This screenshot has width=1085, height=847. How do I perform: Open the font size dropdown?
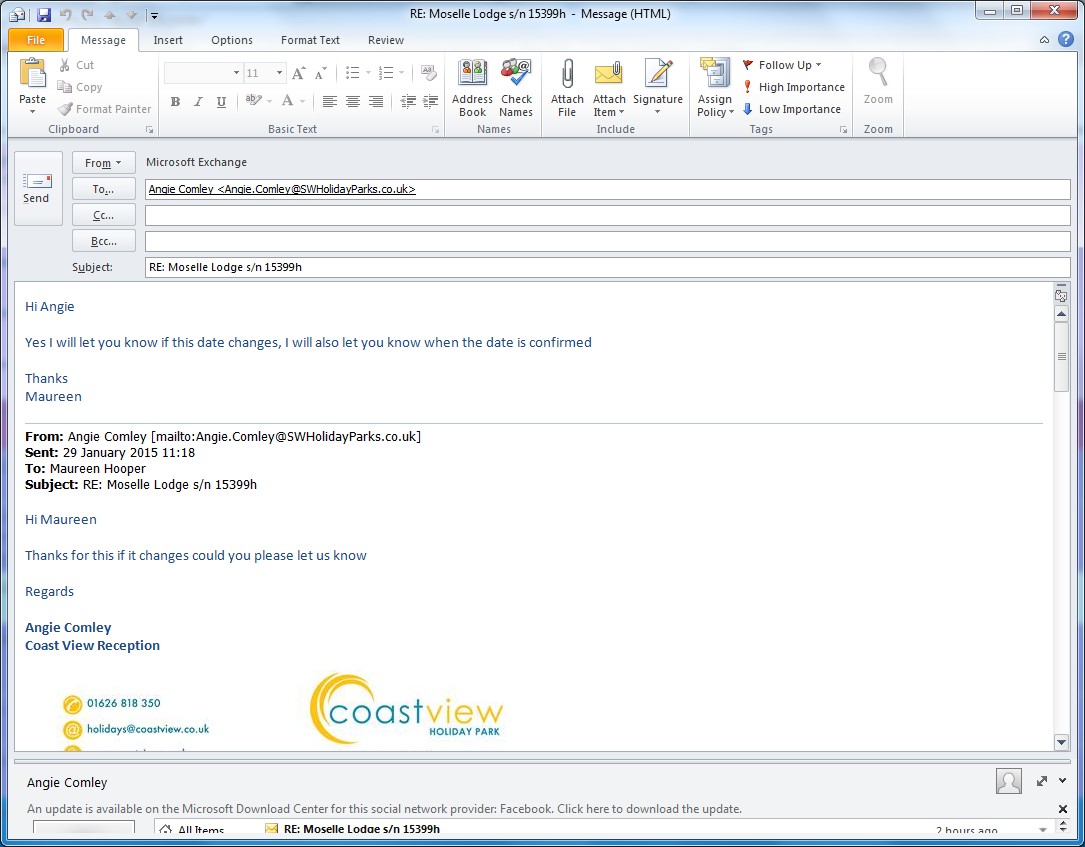279,73
